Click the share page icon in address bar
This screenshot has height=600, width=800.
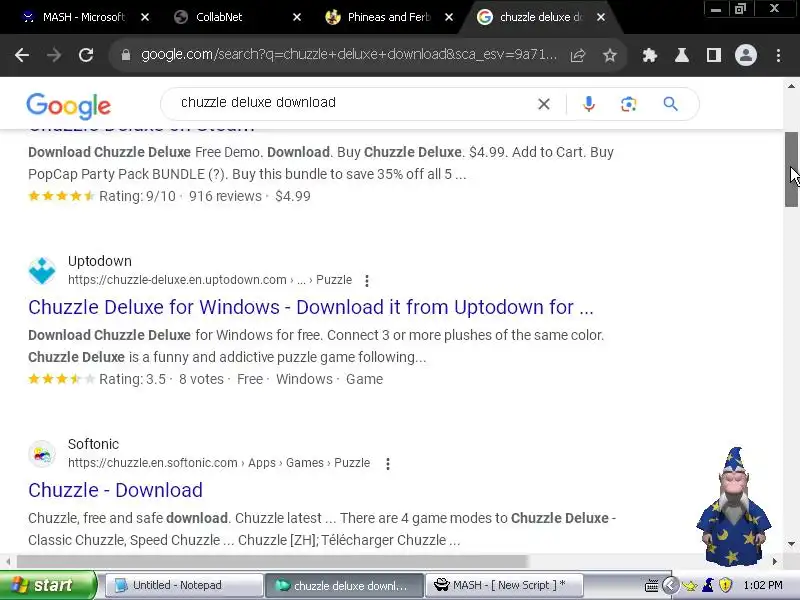coord(578,55)
